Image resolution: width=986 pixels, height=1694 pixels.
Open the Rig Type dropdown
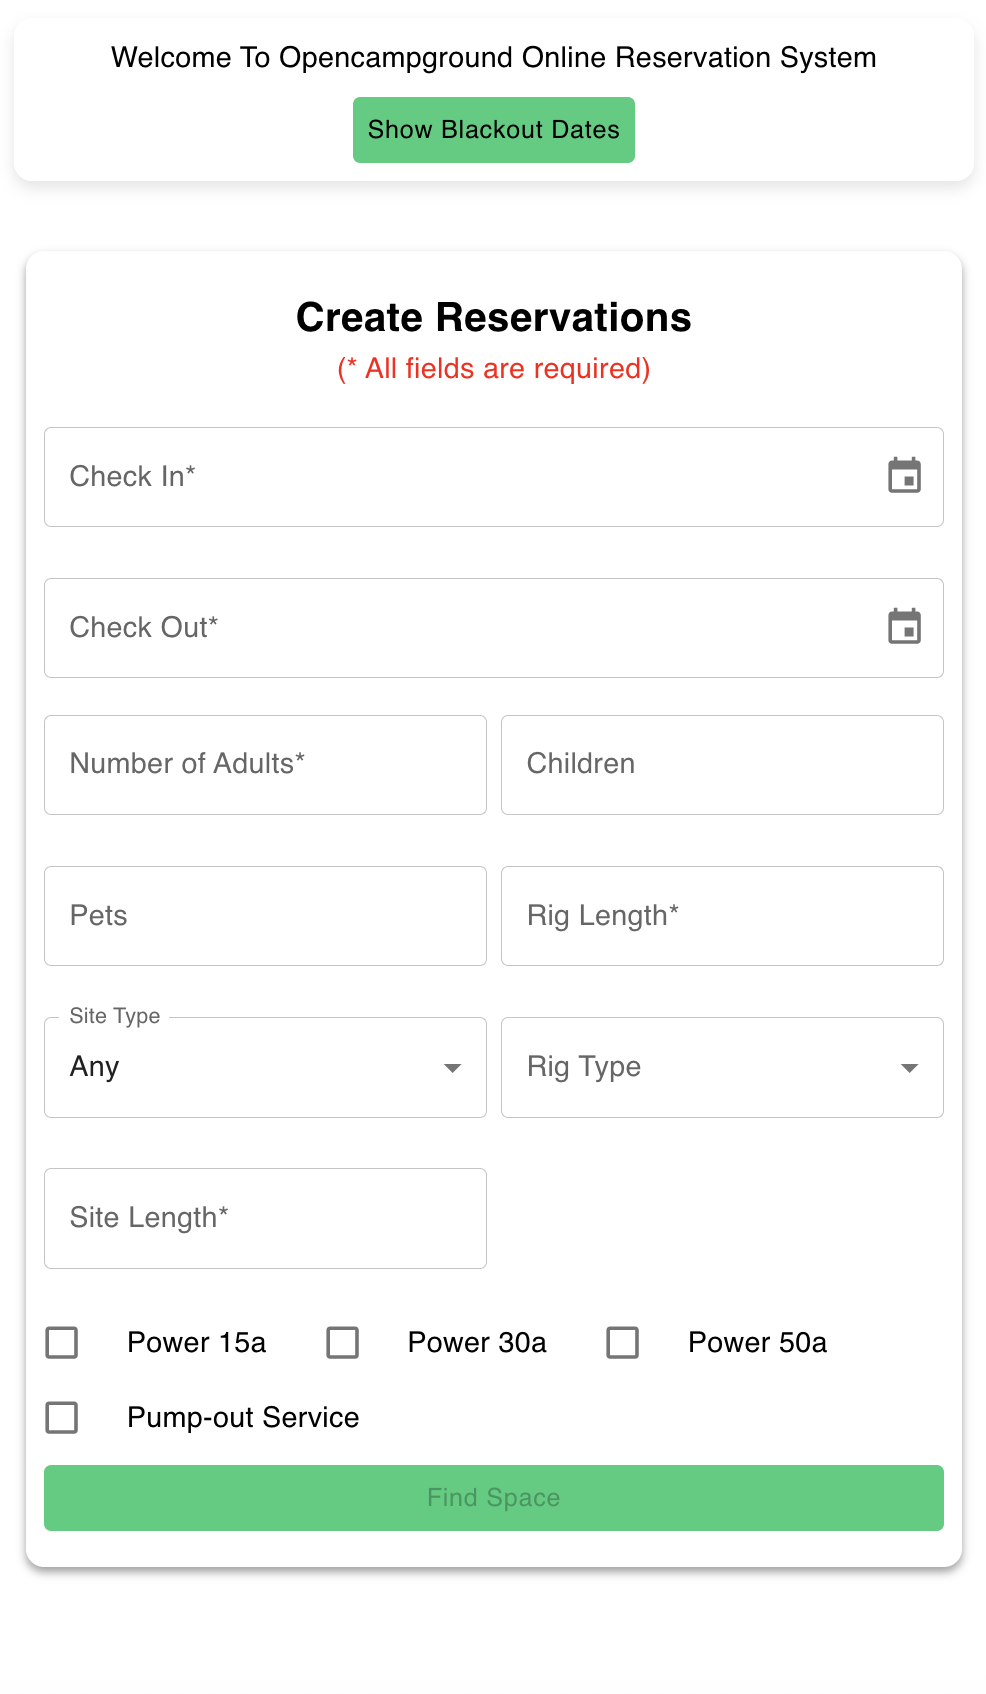(700, 1068)
